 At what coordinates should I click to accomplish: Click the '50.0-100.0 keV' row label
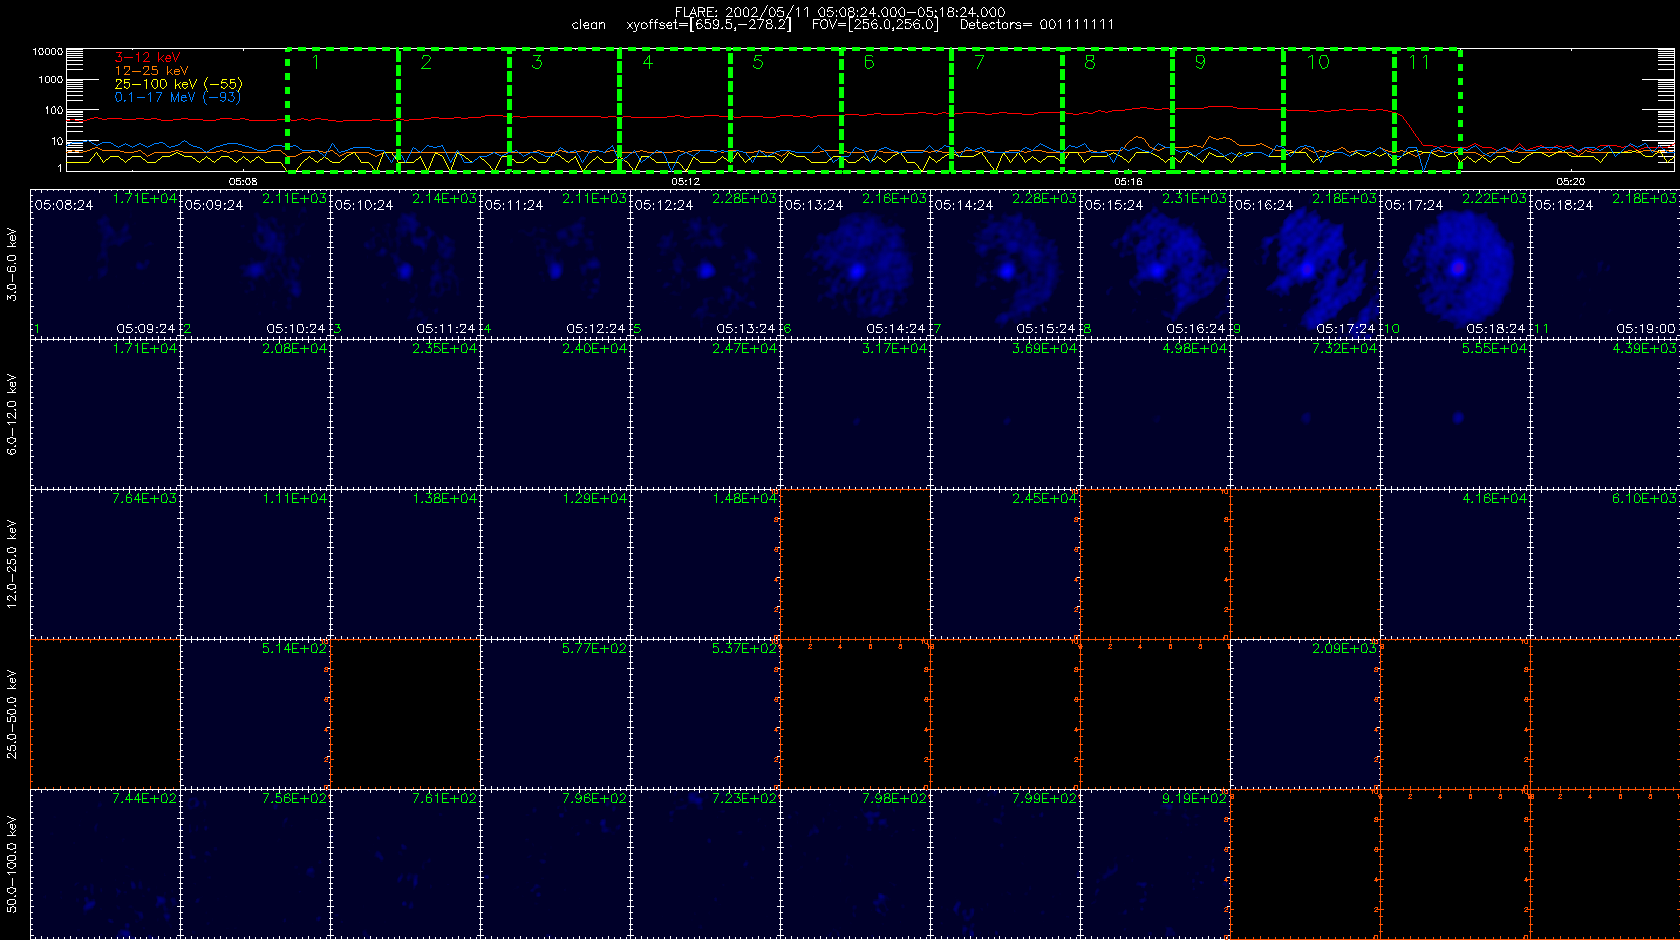13,864
